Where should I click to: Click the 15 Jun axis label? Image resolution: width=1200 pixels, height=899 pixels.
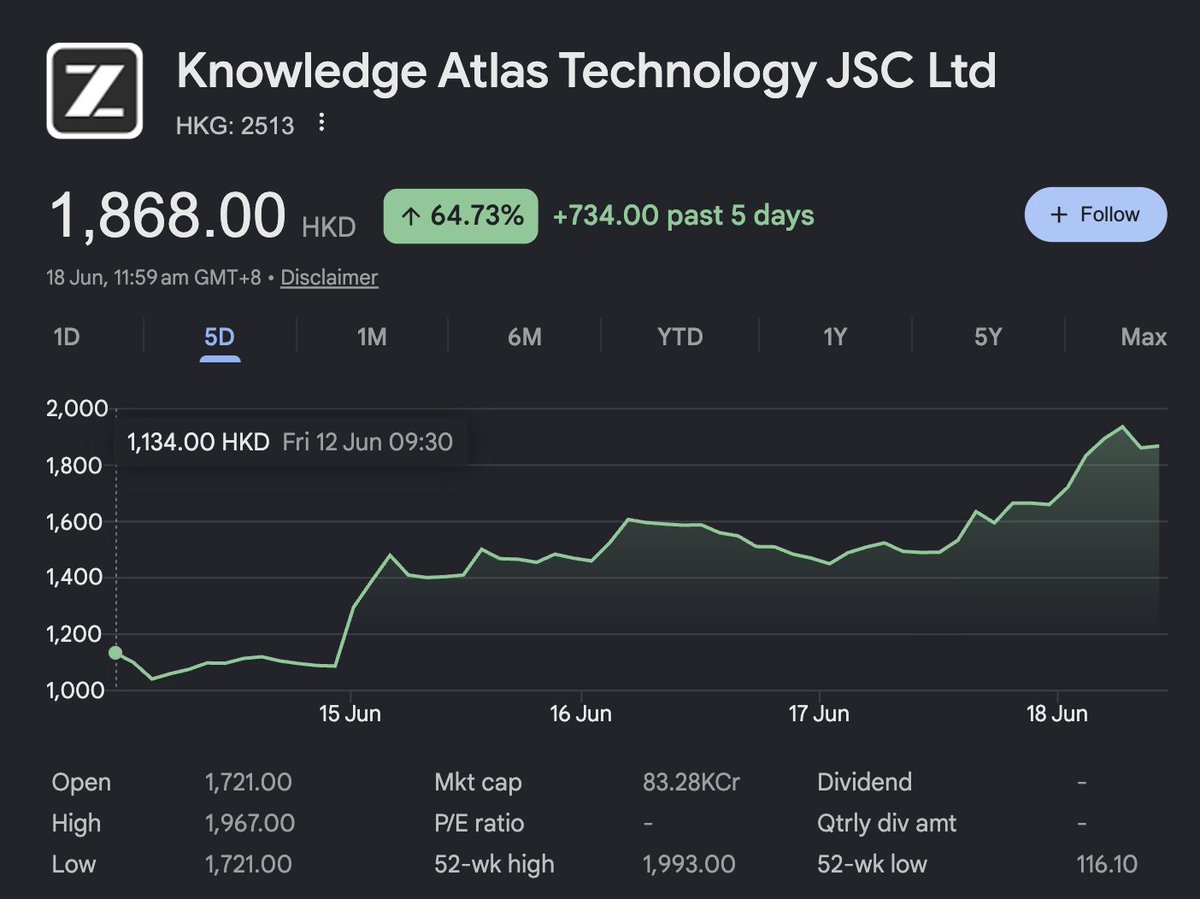[351, 713]
